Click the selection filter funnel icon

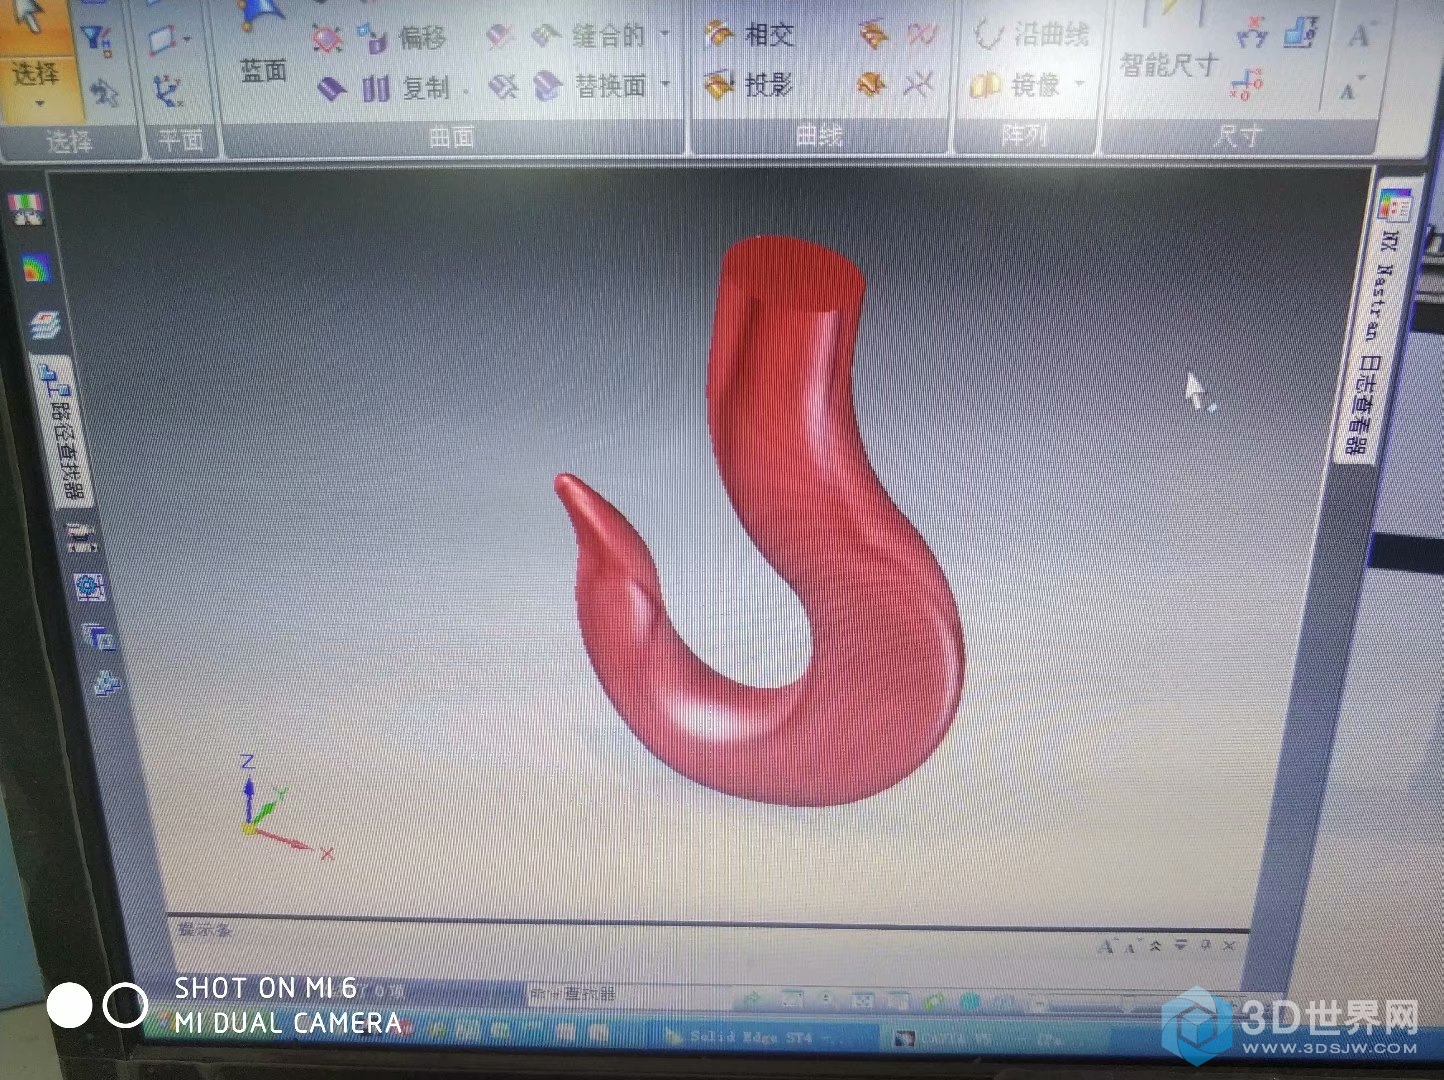[97, 39]
